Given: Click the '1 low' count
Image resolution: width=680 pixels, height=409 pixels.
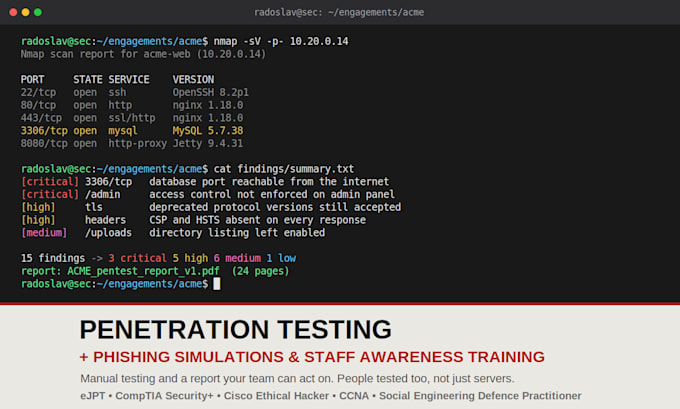Looking at the screenshot, I should (281, 258).
